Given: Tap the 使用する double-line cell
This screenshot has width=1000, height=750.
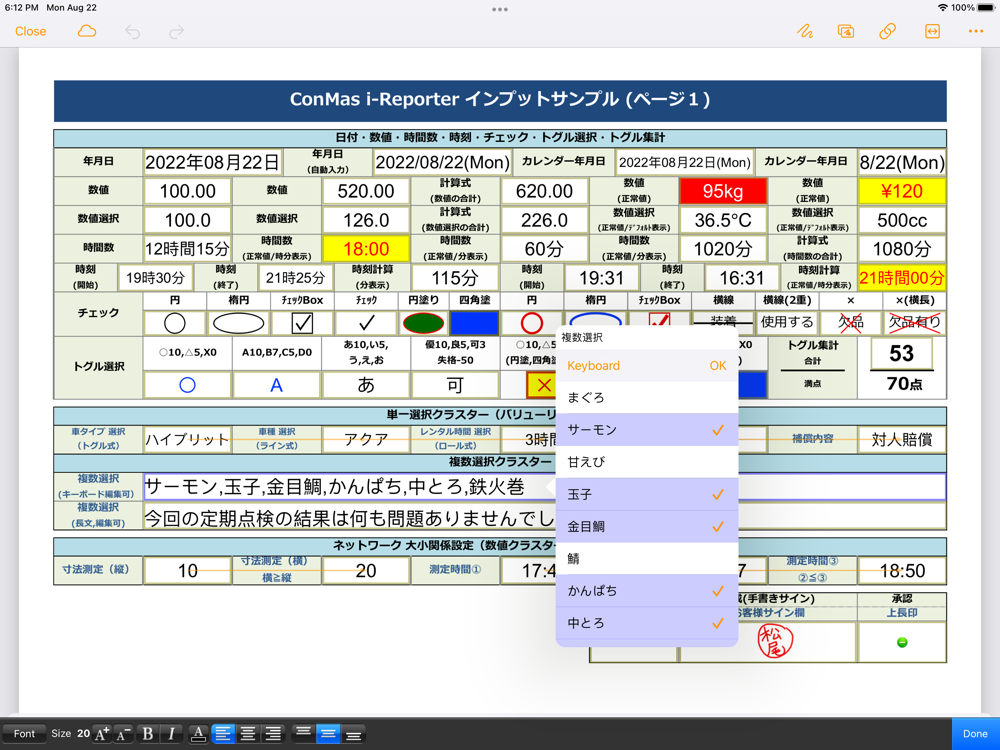Looking at the screenshot, I should (x=787, y=323).
